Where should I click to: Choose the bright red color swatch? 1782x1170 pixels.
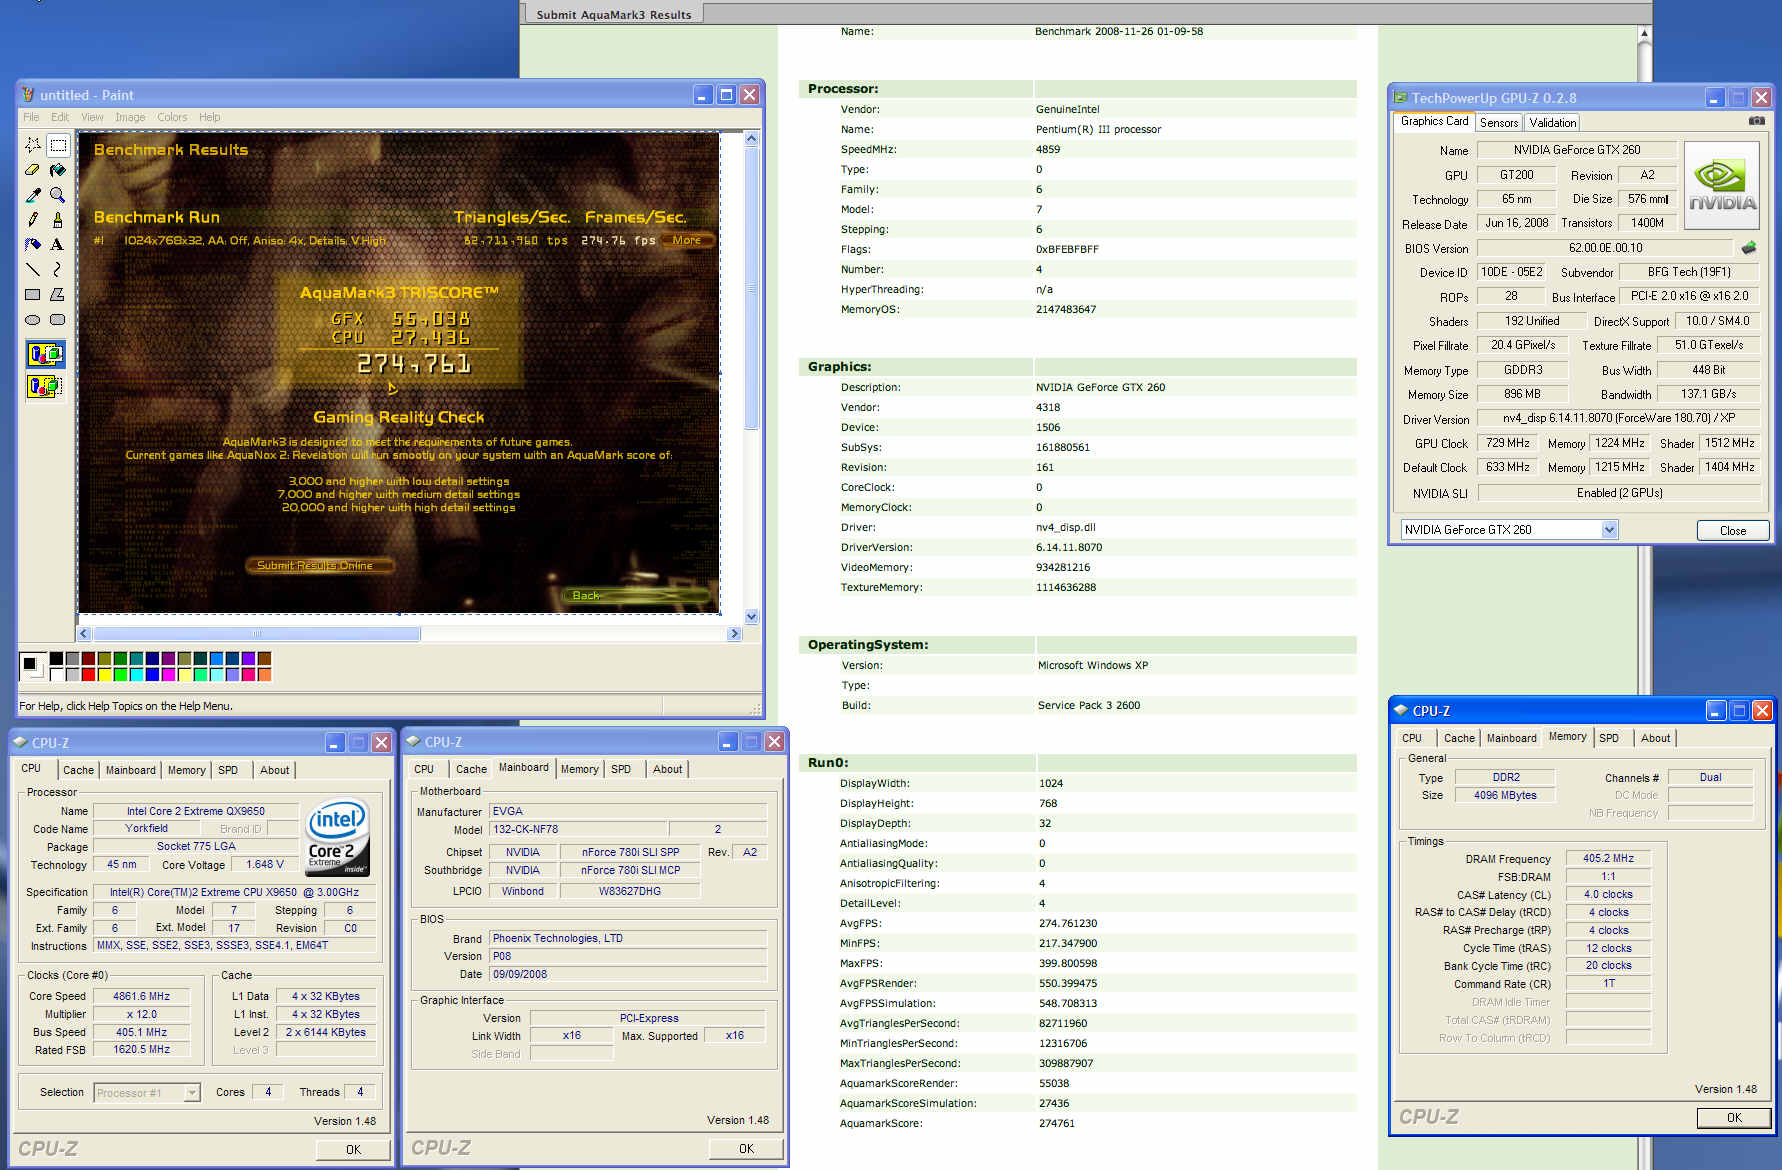coord(88,675)
